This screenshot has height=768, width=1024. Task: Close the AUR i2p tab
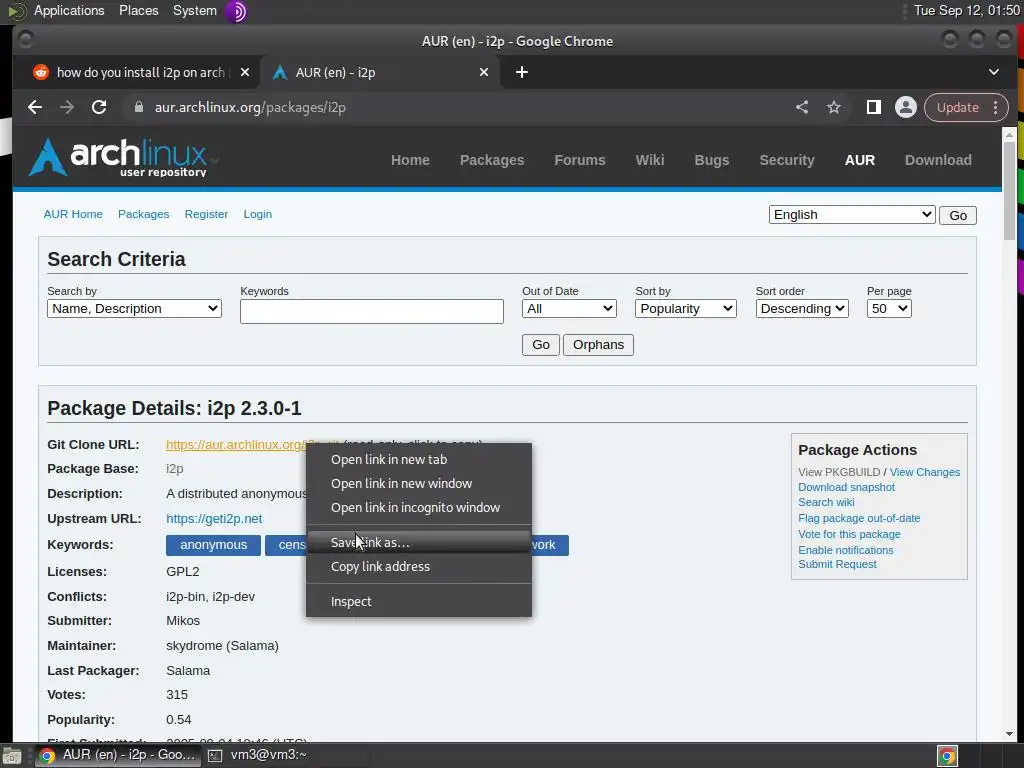tap(484, 72)
